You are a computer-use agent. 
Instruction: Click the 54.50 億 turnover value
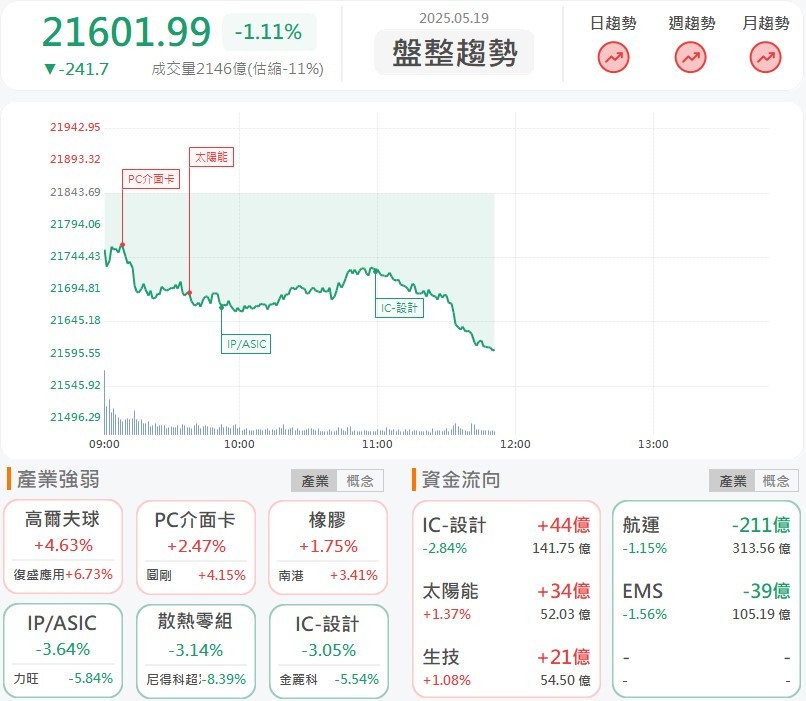point(565,680)
